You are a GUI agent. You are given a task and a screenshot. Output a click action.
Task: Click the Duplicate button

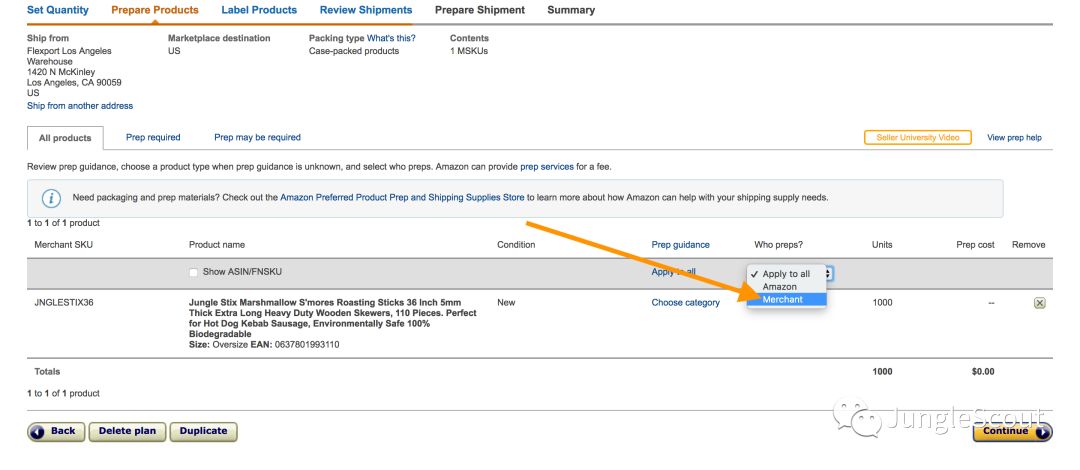click(203, 431)
